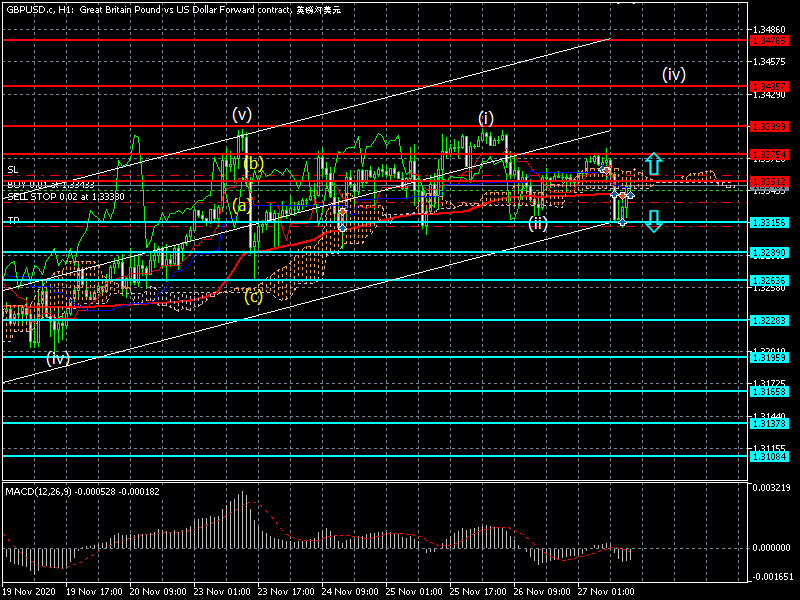The image size is (800, 600).
Task: Click the red 1.33999 resistance price tag
Action: pyautogui.click(x=768, y=127)
